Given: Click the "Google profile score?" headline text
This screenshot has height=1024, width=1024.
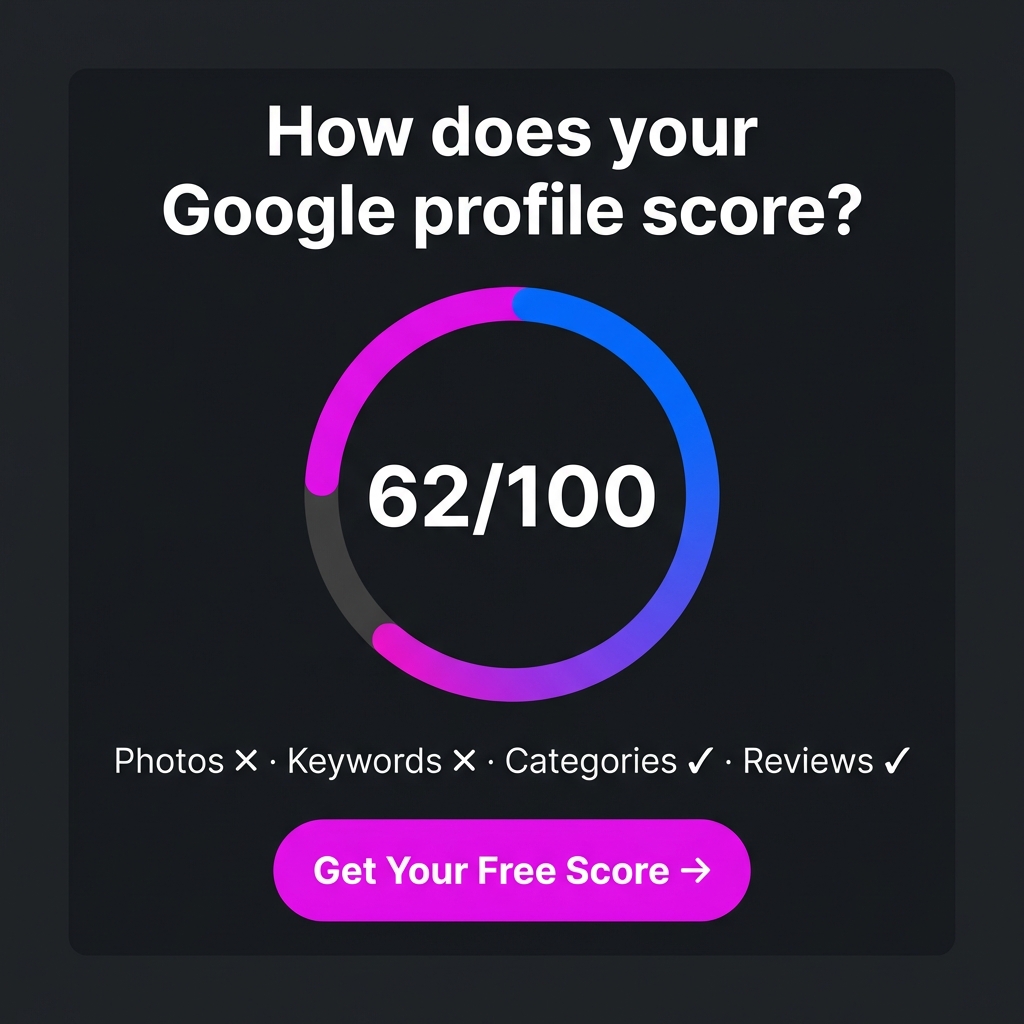Looking at the screenshot, I should point(512,211).
